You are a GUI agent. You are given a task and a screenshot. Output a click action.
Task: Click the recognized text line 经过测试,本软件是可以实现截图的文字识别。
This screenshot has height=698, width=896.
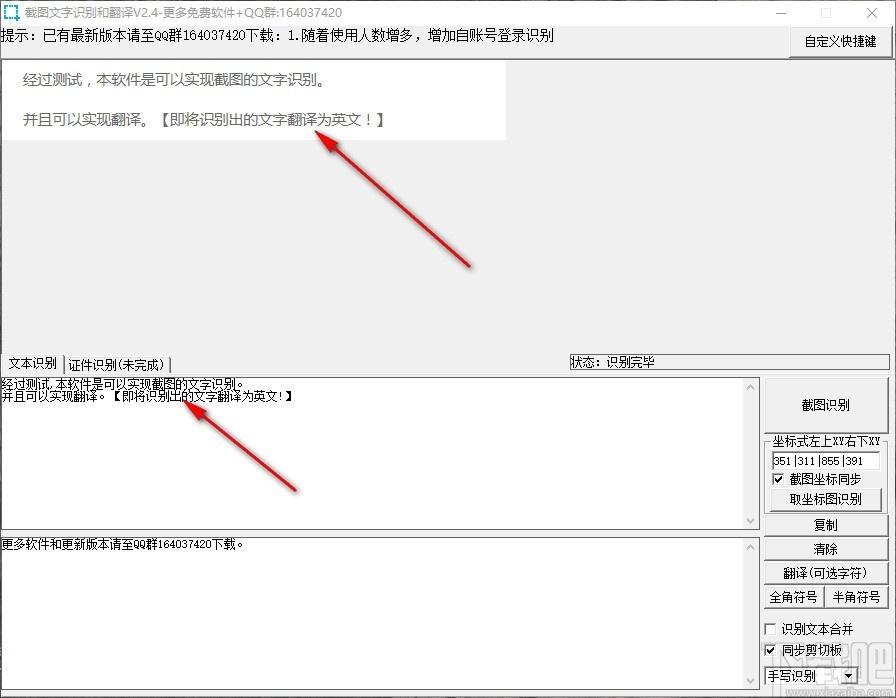point(123,384)
